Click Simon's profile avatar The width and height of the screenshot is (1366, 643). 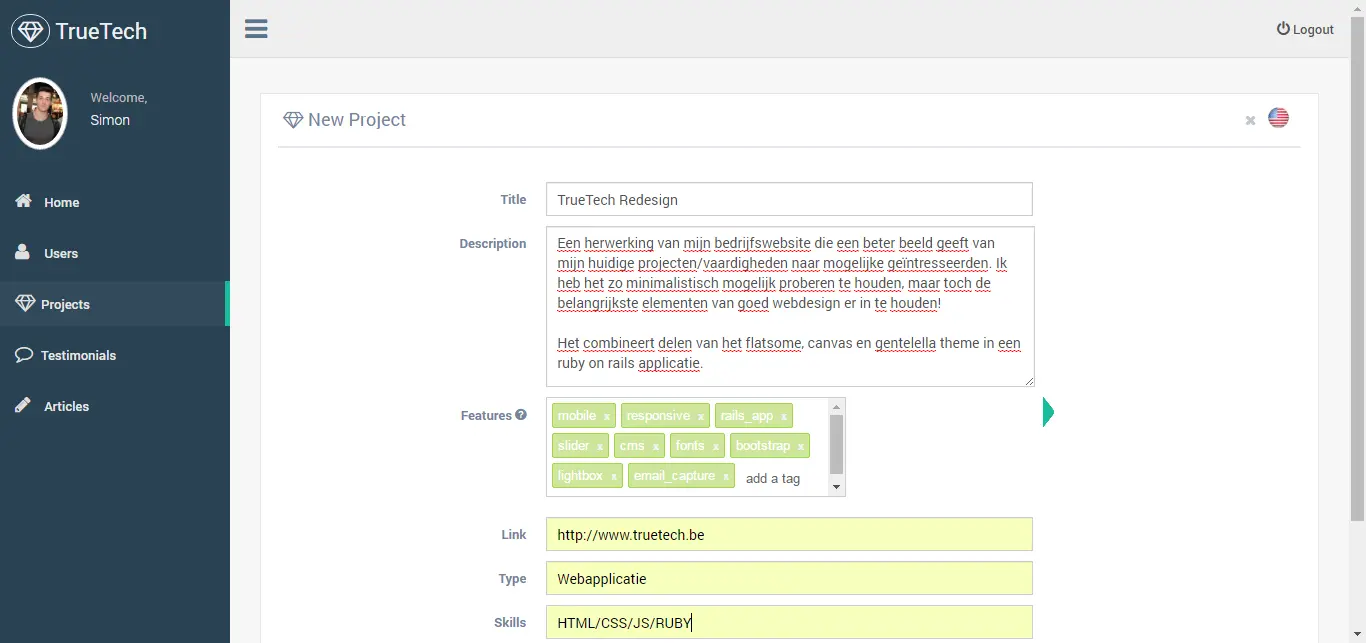(x=40, y=113)
